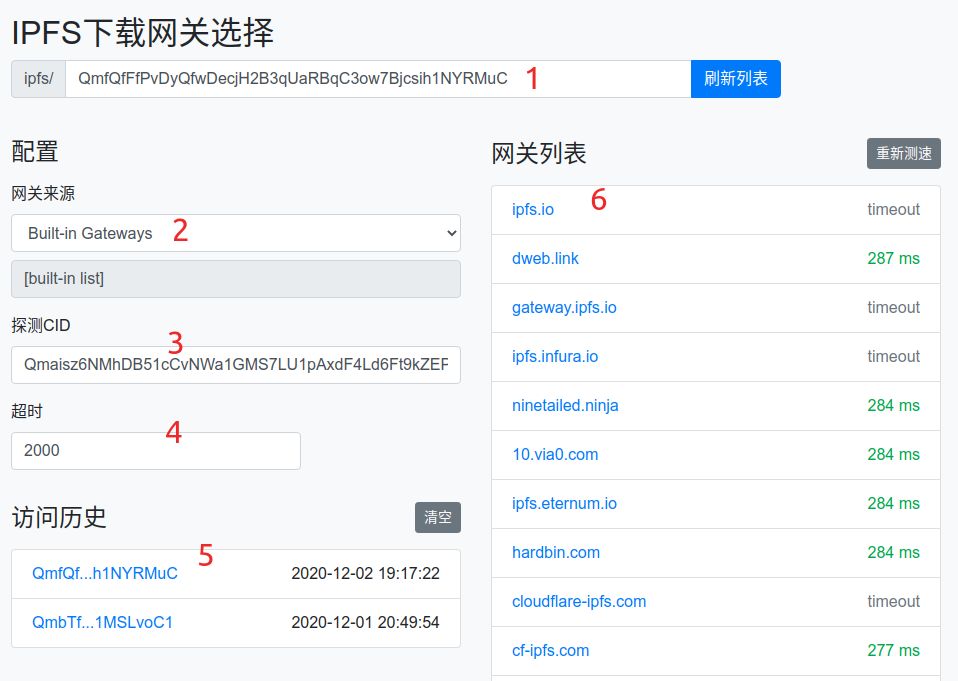Click the IPFS下载网关选择 page title
The image size is (958, 681).
point(142,32)
